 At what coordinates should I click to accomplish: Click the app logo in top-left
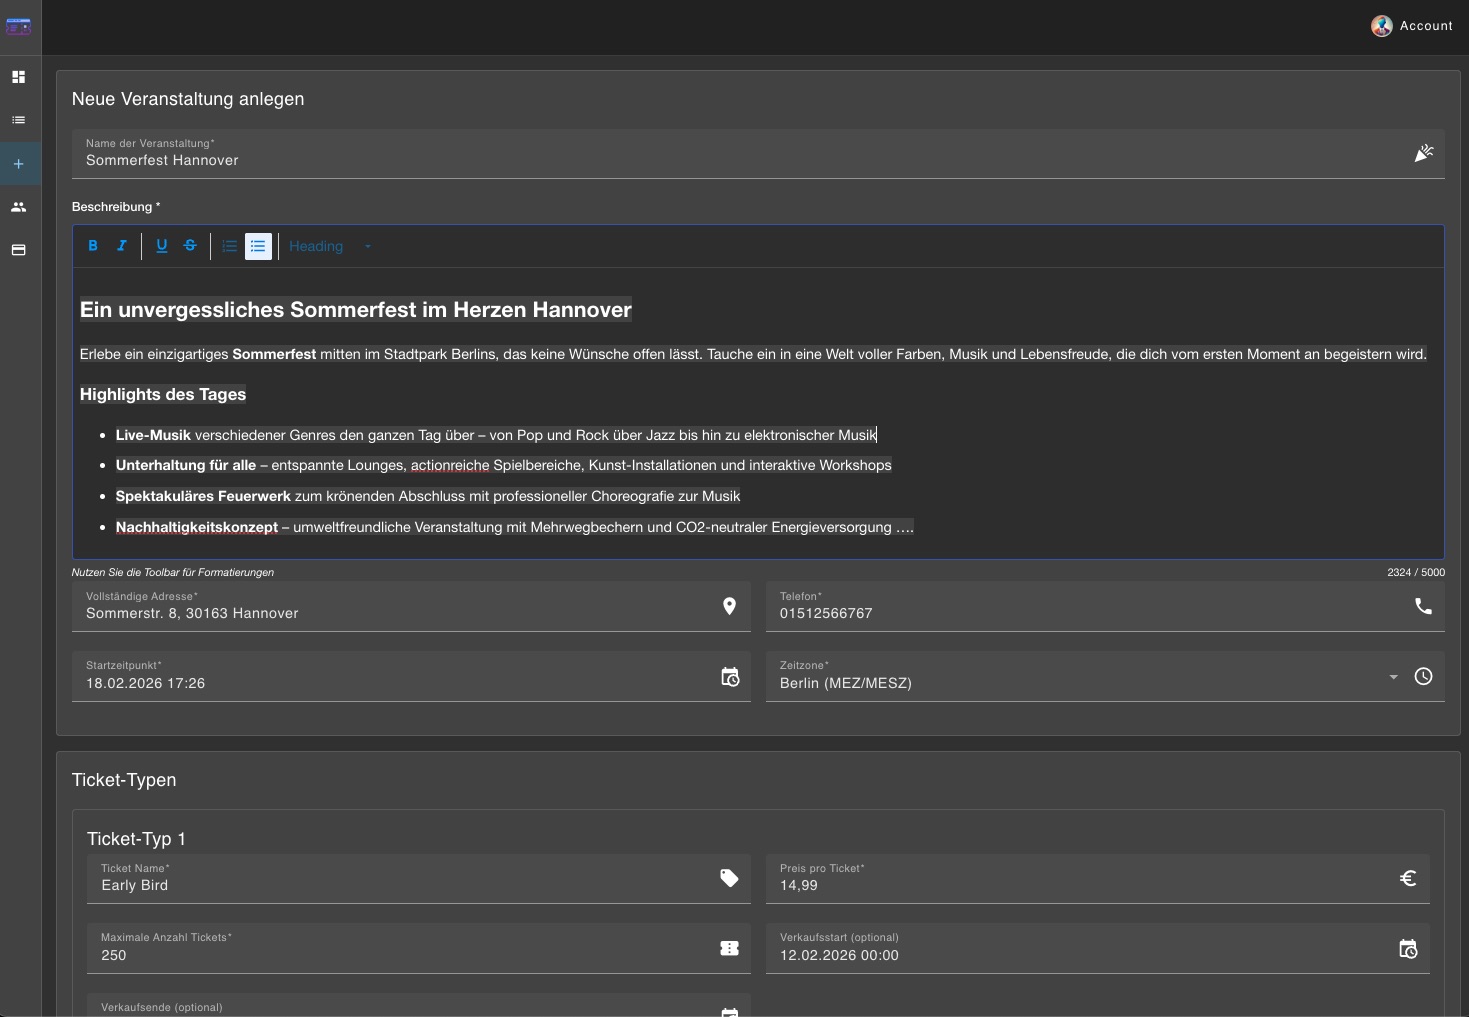(x=19, y=27)
